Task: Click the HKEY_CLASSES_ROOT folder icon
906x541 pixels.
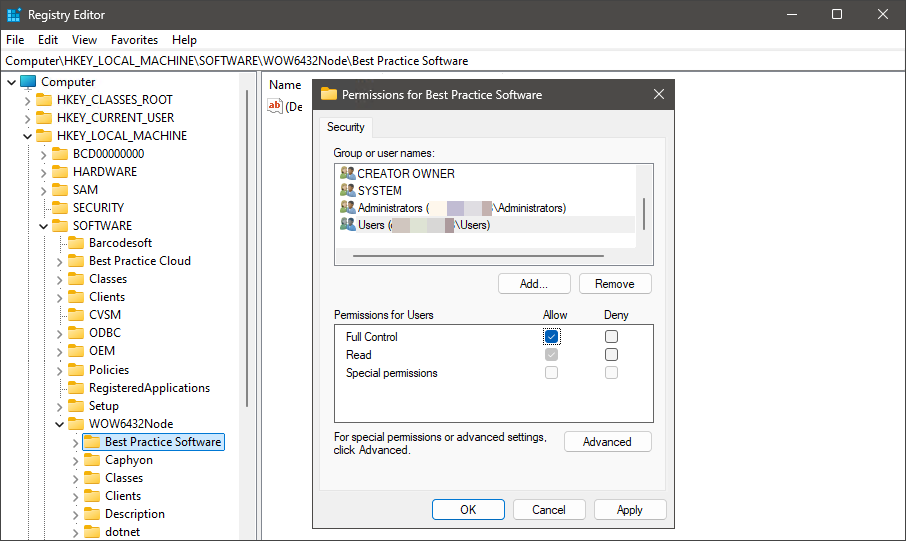Action: pos(44,100)
